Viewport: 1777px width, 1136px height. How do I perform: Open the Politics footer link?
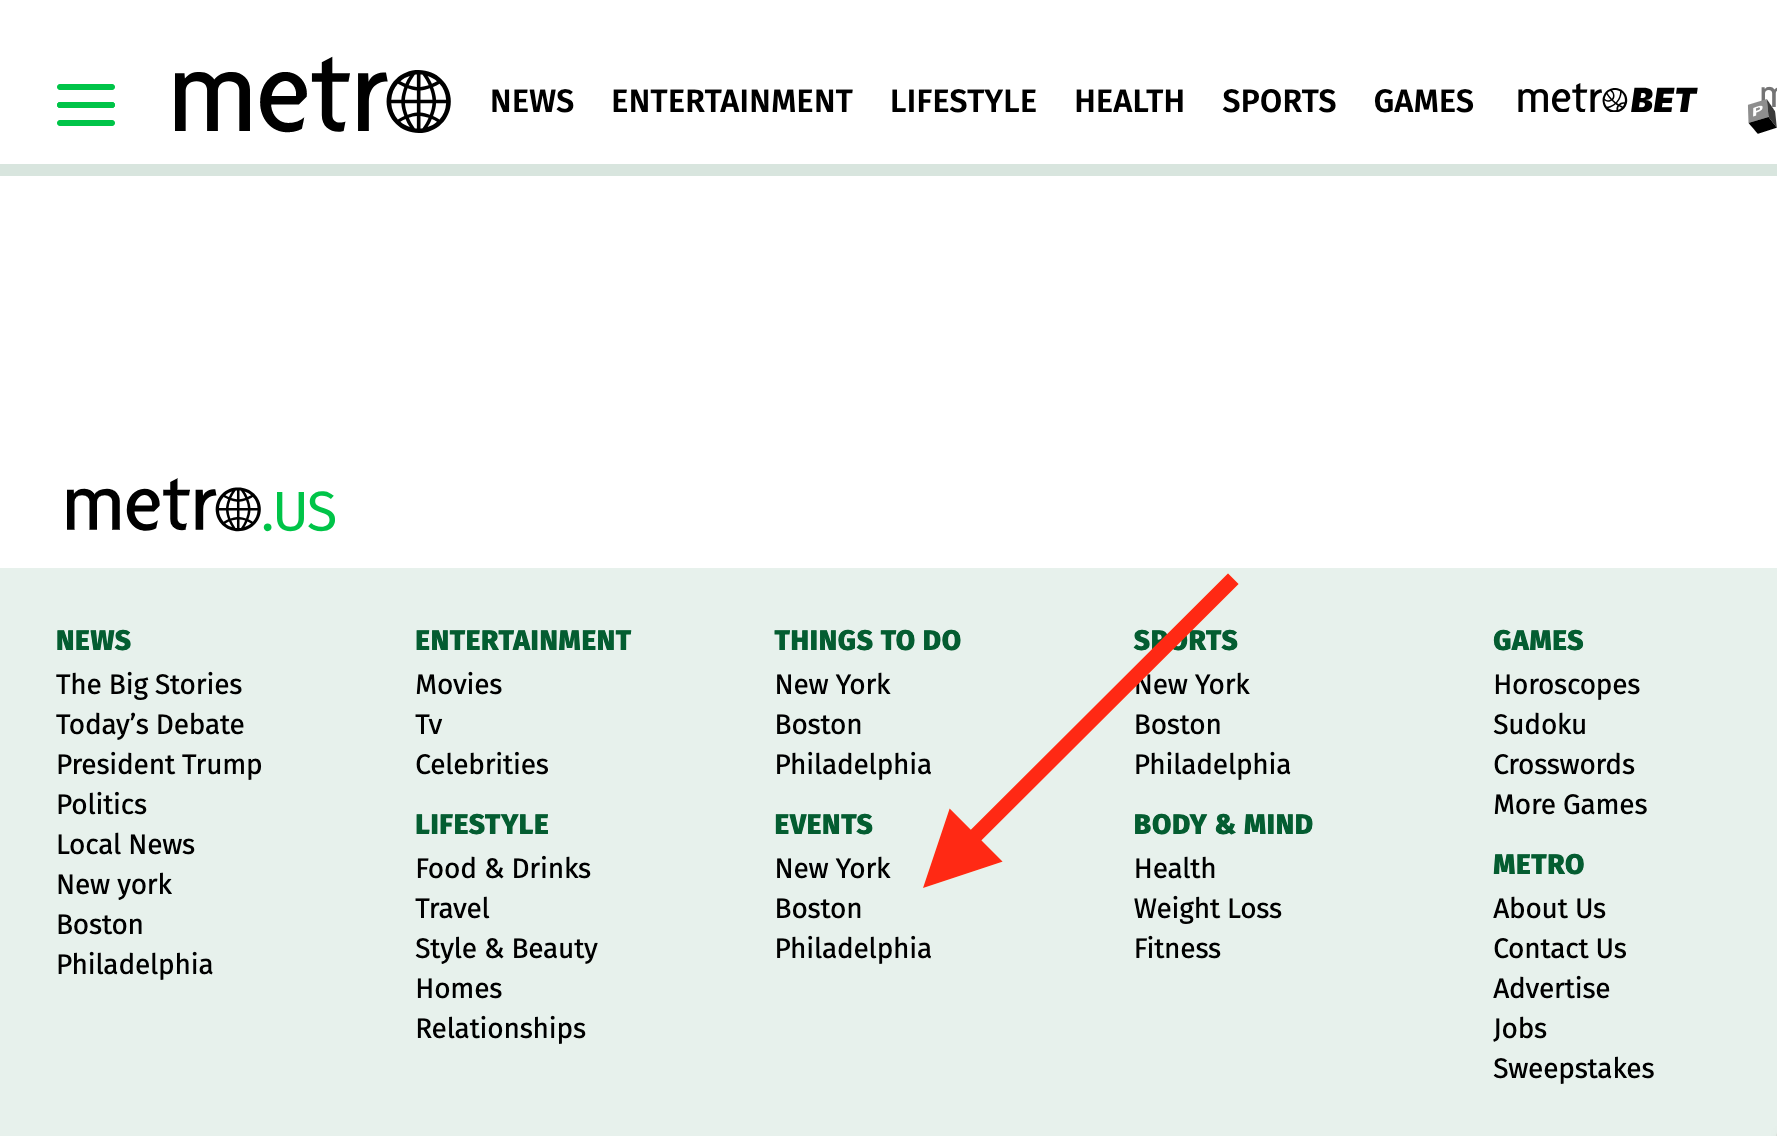101,805
